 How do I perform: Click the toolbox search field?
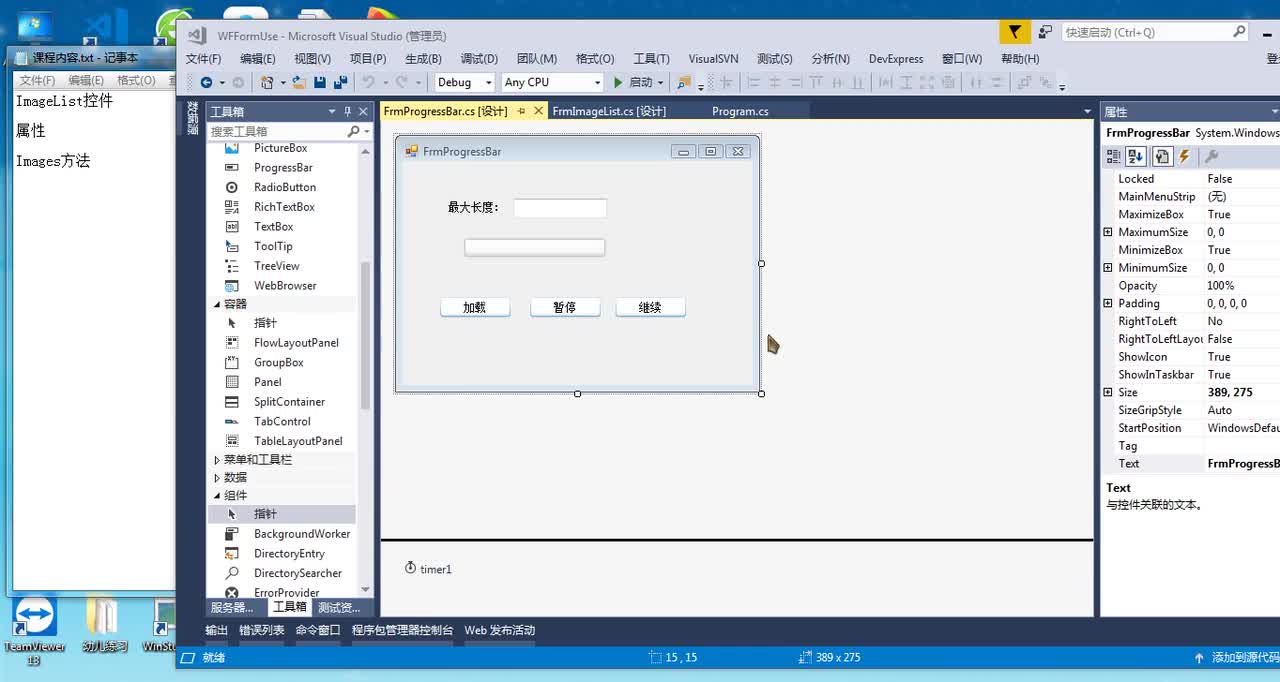[x=277, y=131]
